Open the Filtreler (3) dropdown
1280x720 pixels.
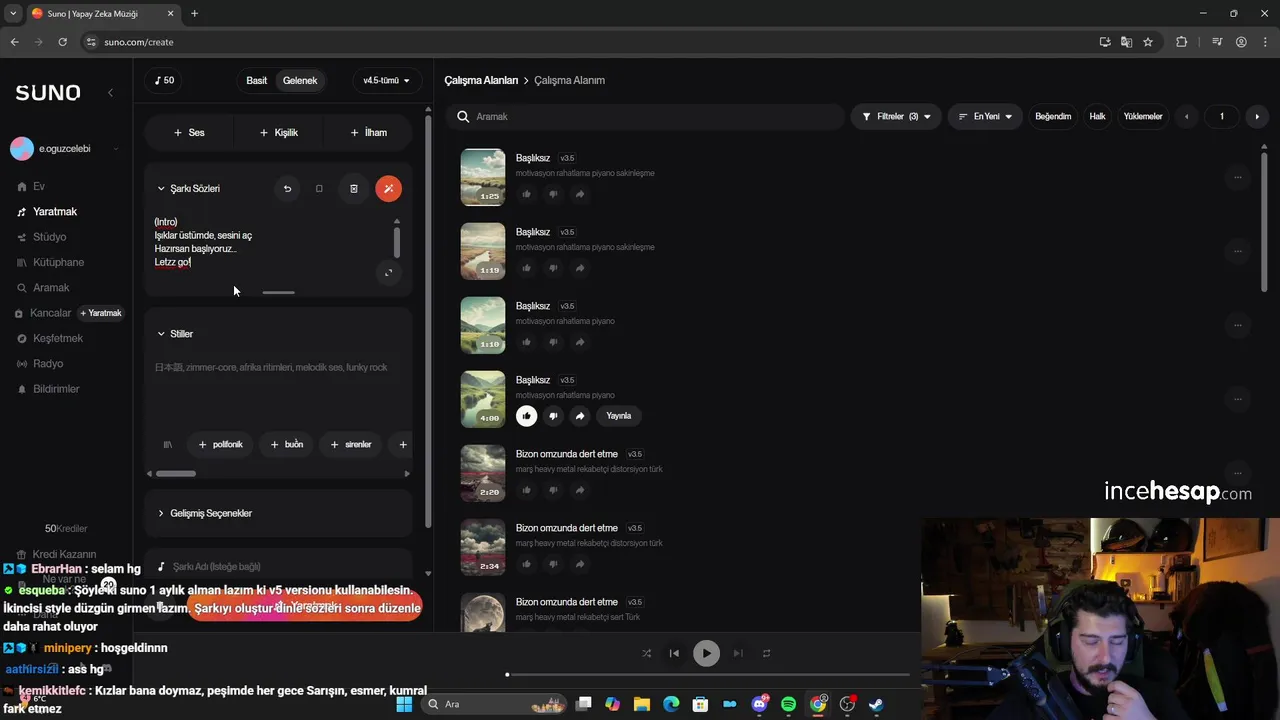click(x=896, y=116)
